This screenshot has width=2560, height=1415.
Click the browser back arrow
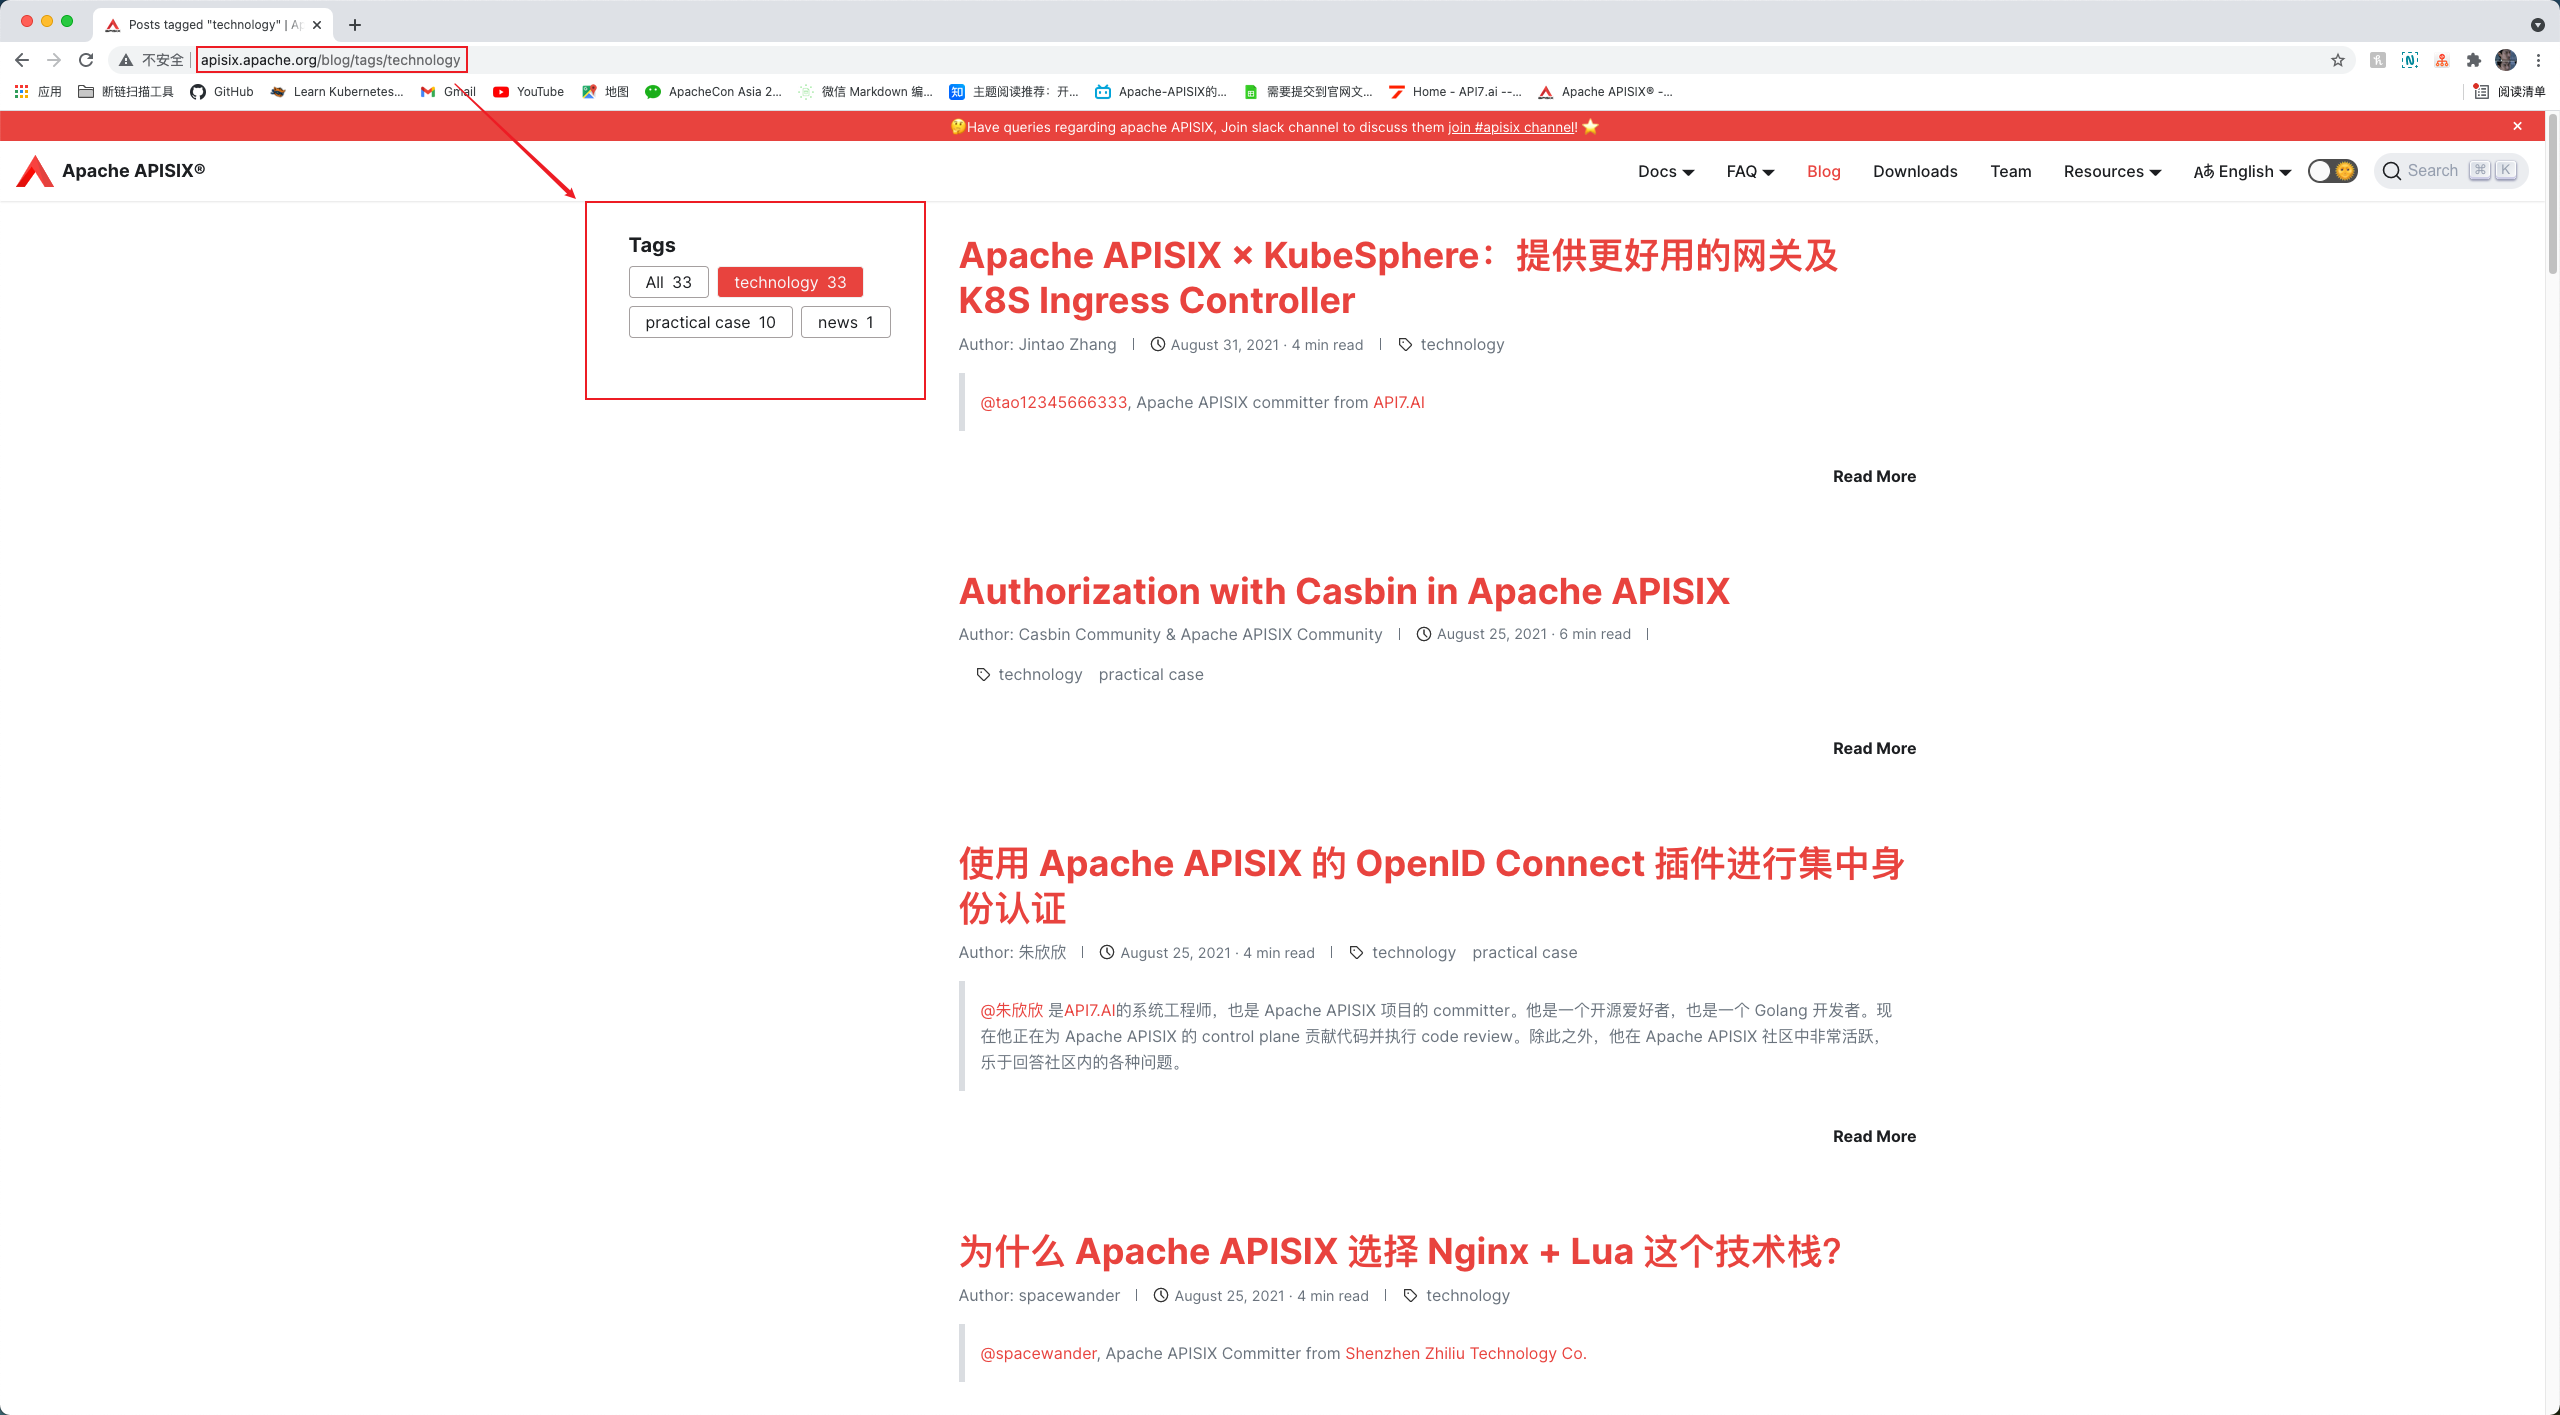coord(22,60)
